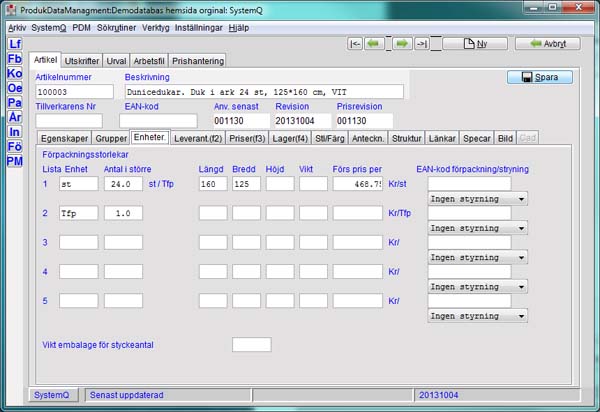The height and width of the screenshot is (412, 600).
Task: Open the PDM menu
Action: point(82,28)
